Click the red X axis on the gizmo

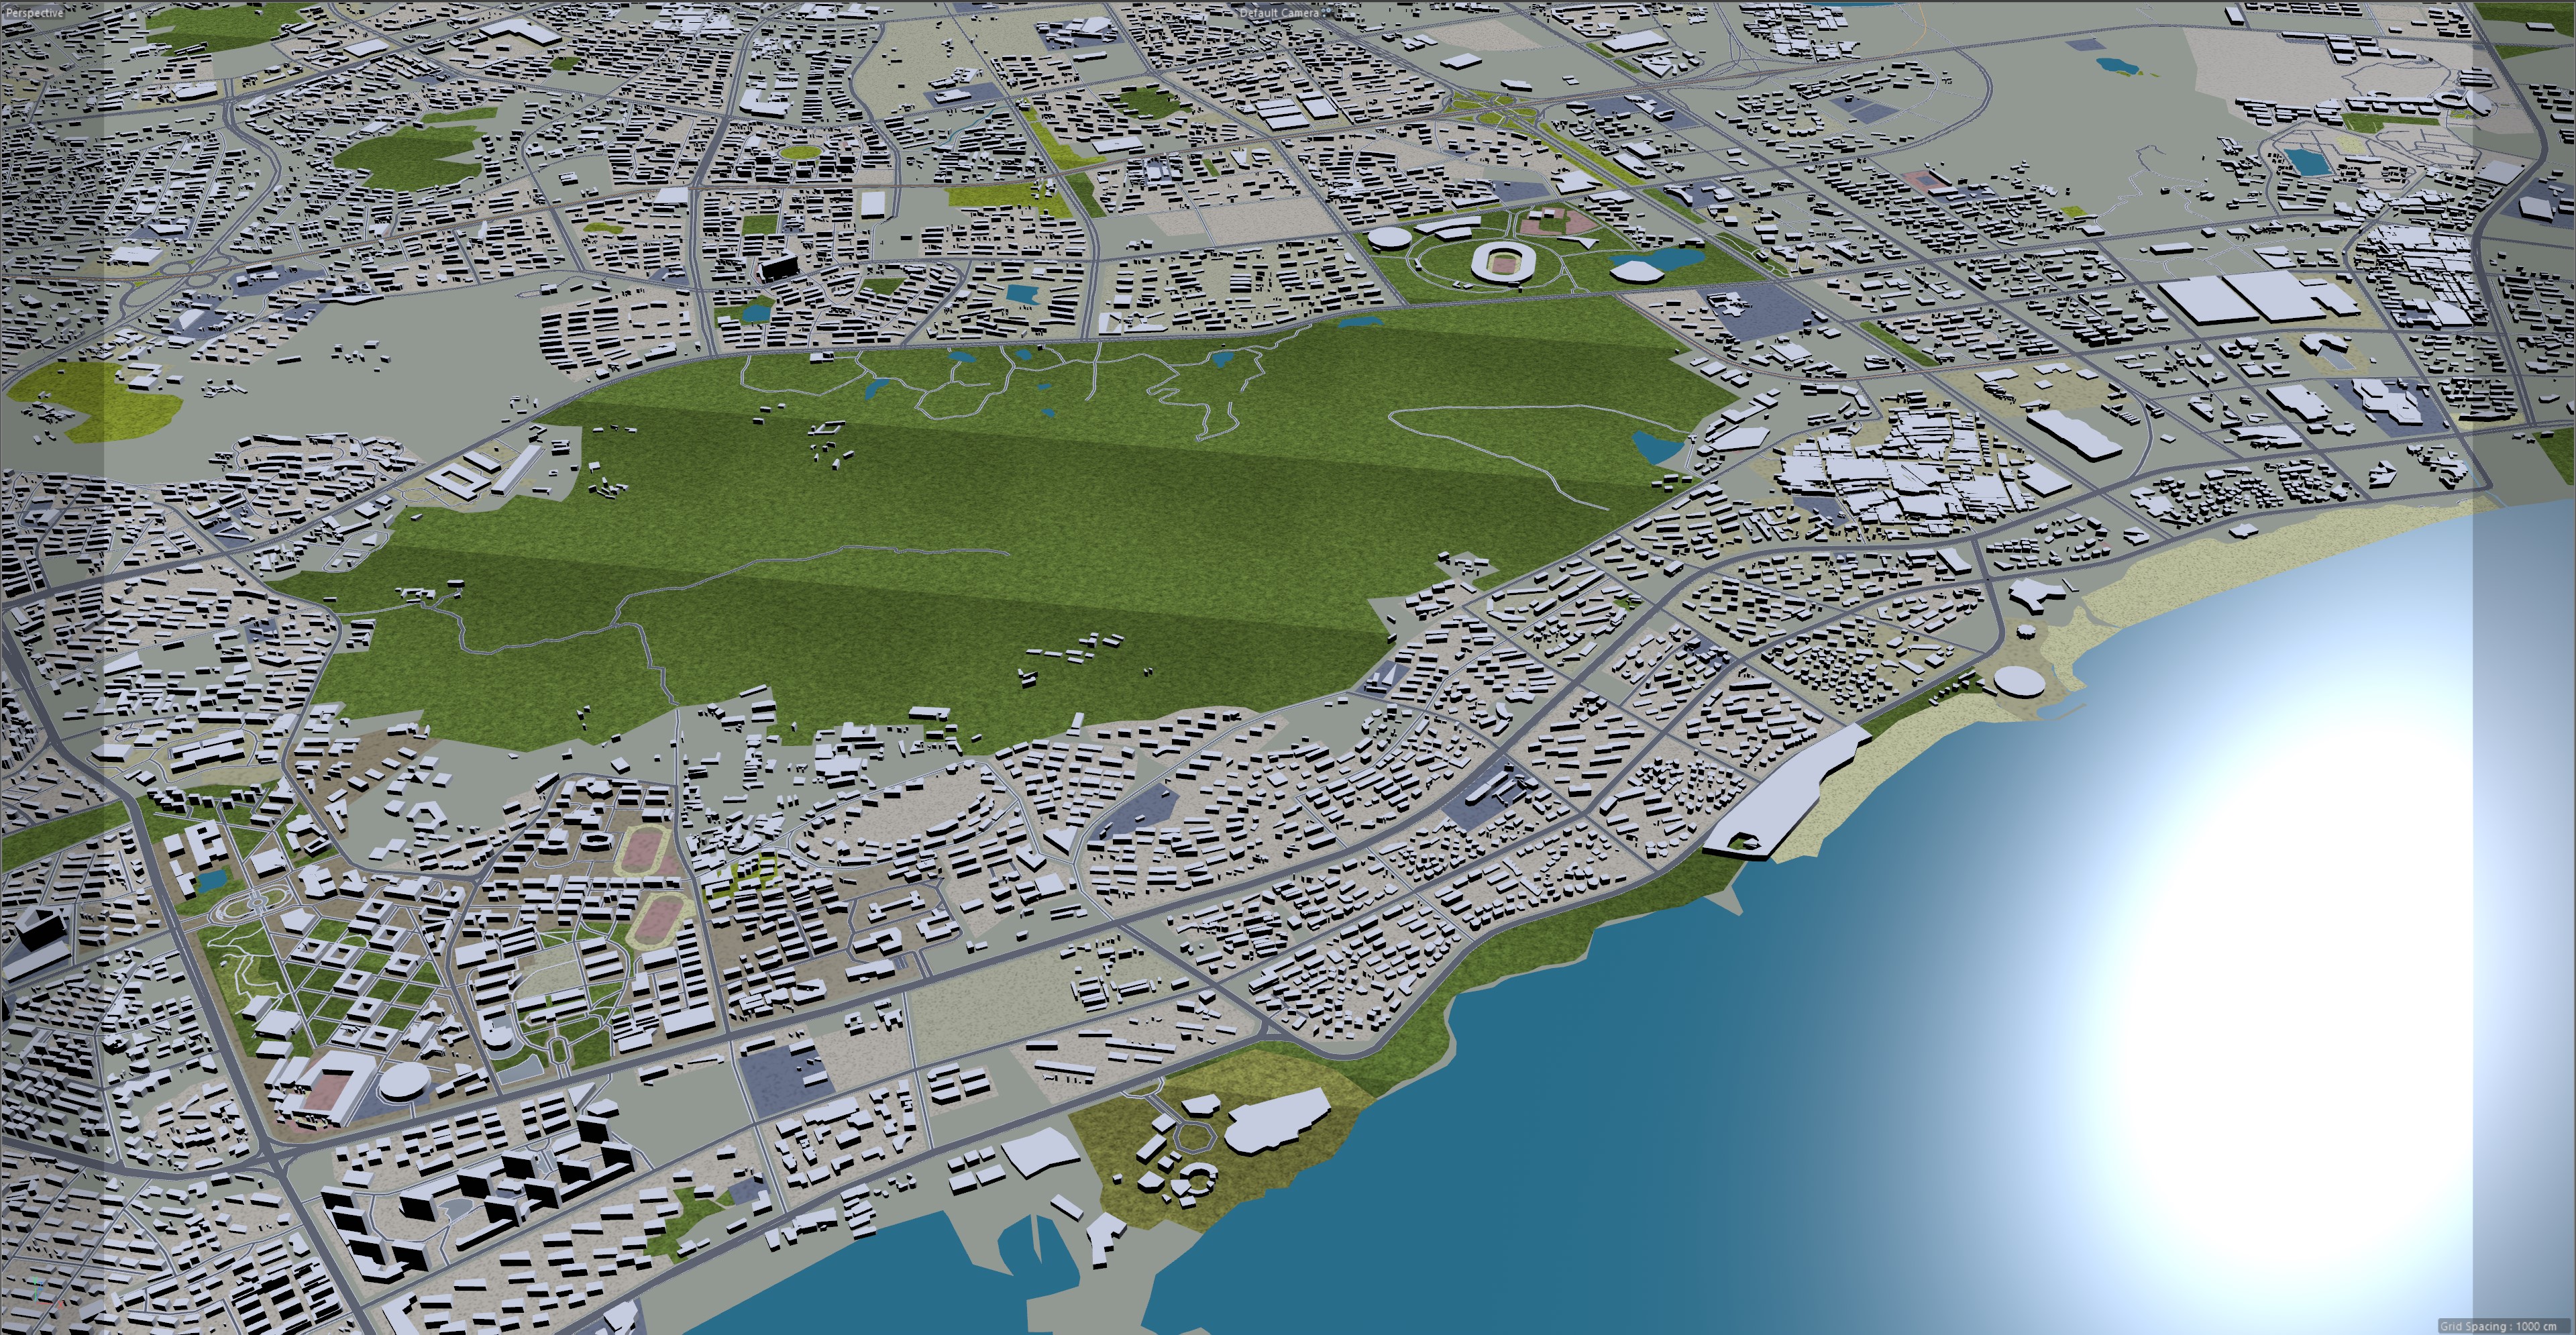tap(46, 1303)
